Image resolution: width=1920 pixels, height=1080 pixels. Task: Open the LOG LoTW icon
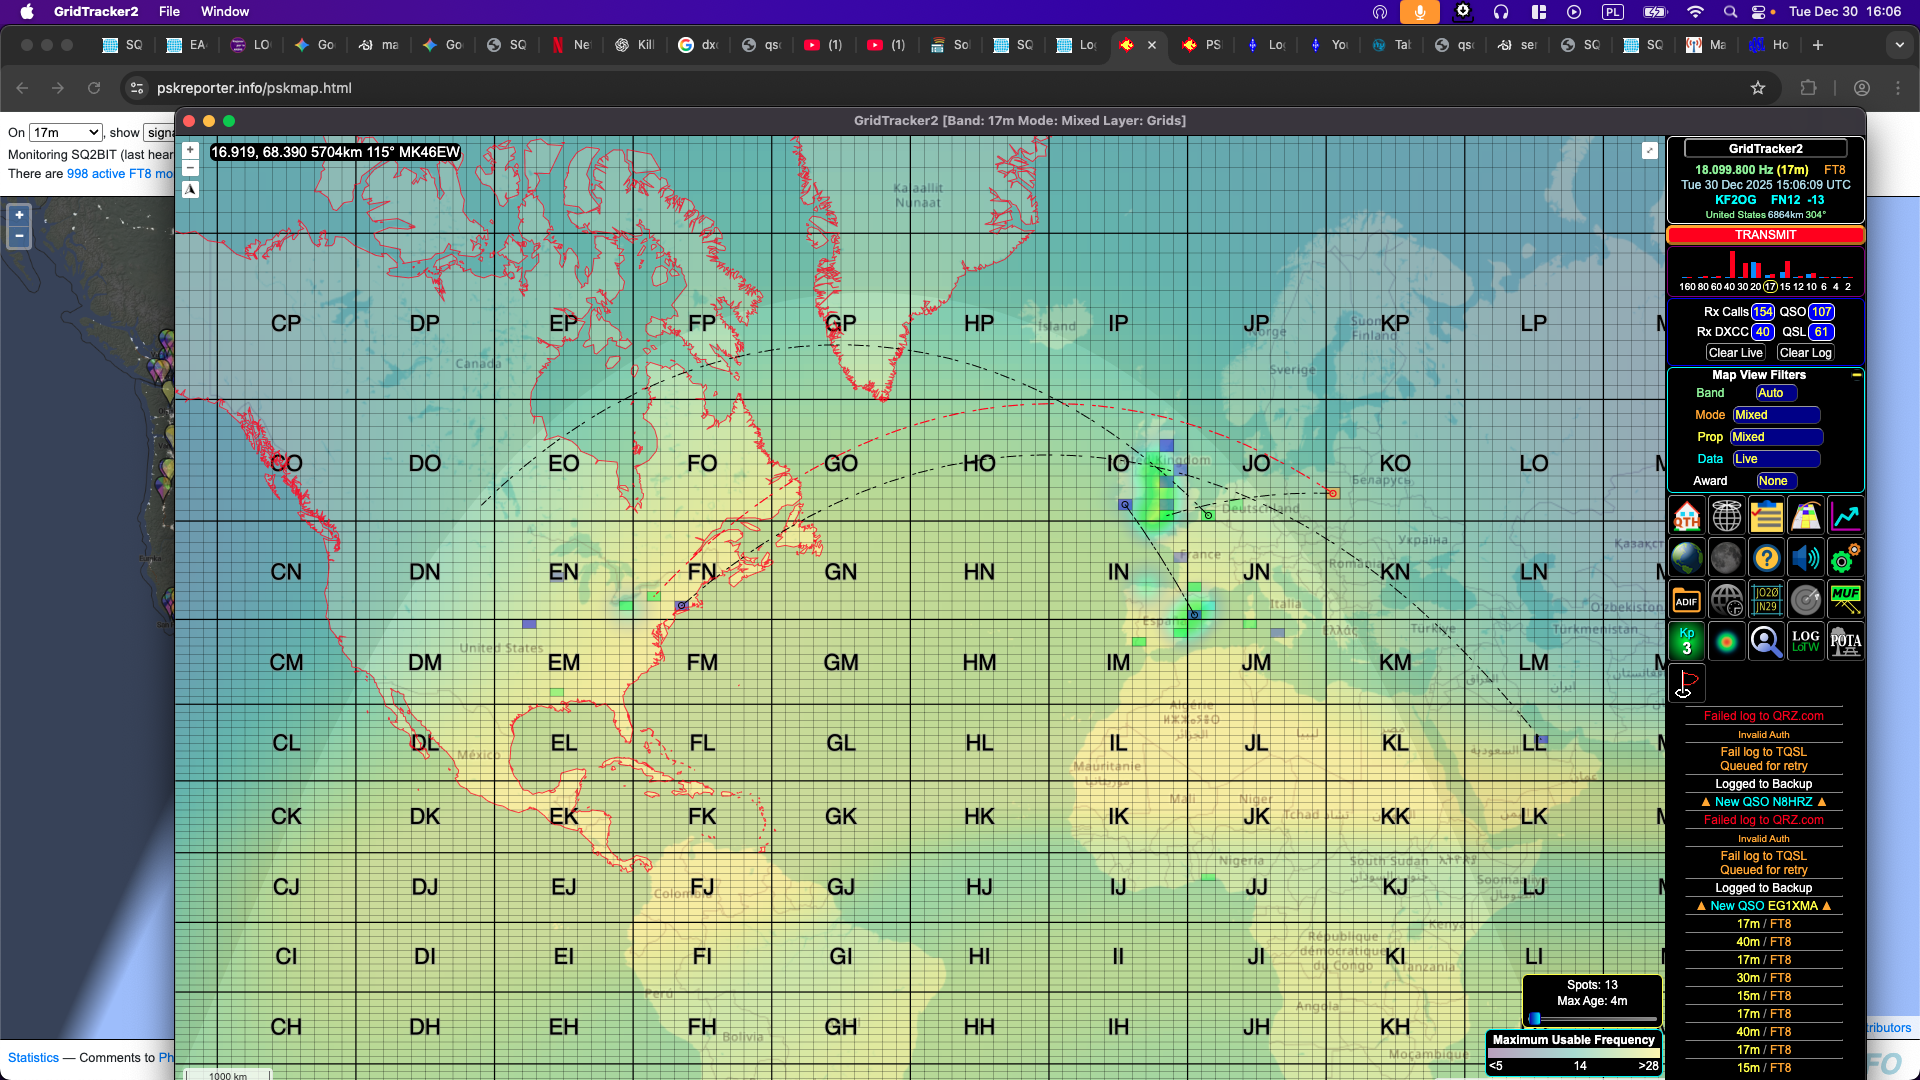(x=1805, y=641)
